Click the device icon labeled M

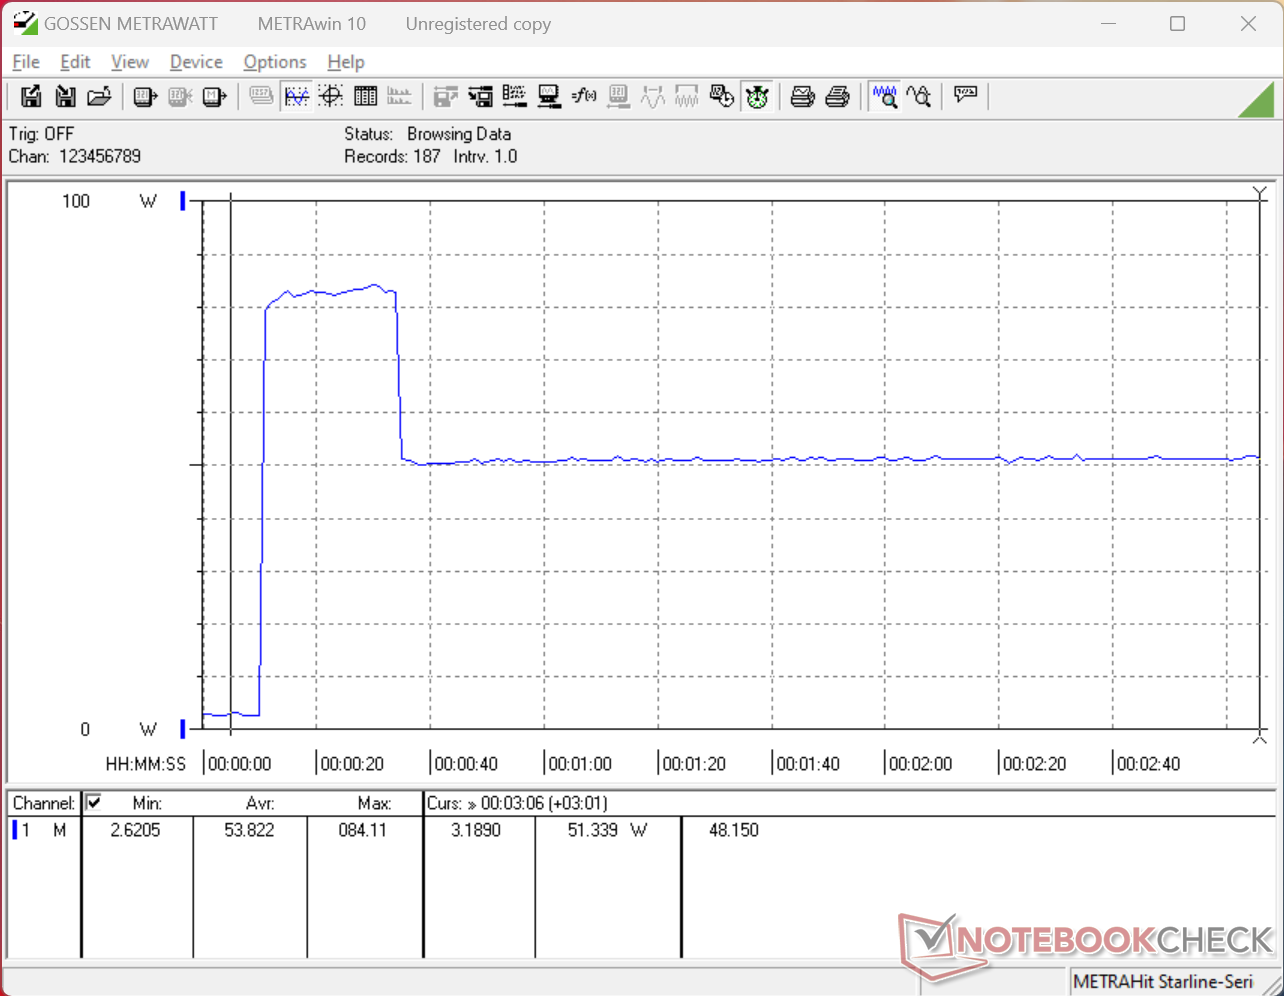[x=214, y=96]
